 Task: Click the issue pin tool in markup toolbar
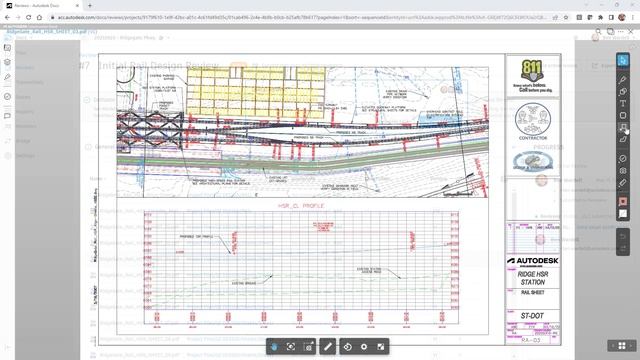tap(622, 158)
